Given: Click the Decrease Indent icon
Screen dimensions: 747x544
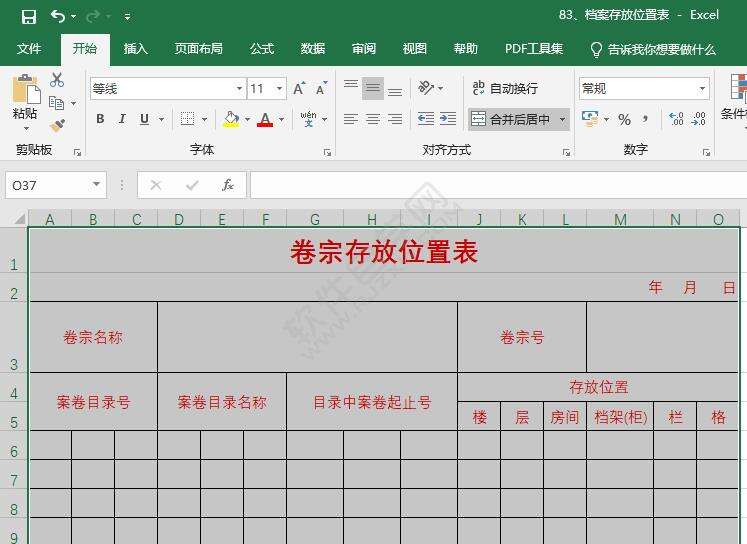Looking at the screenshot, I should point(426,119).
